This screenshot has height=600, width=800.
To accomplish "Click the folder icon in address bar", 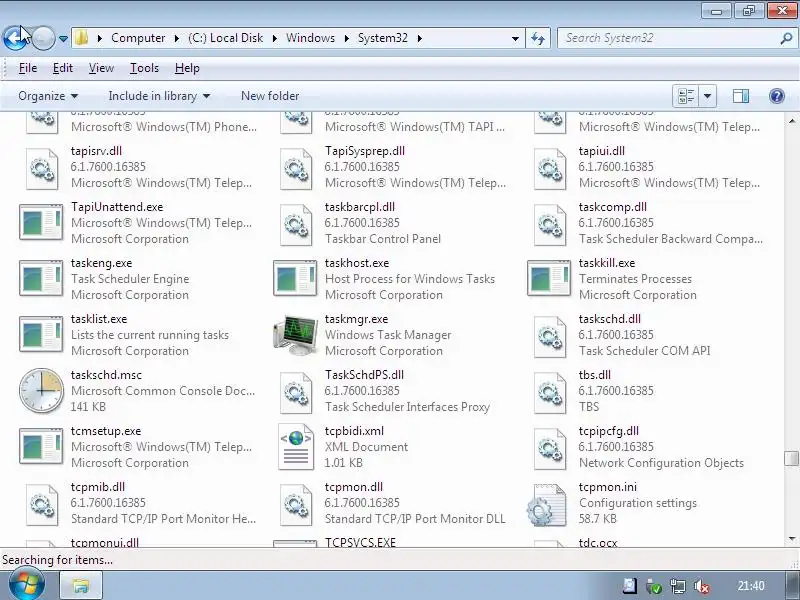I will (x=81, y=38).
